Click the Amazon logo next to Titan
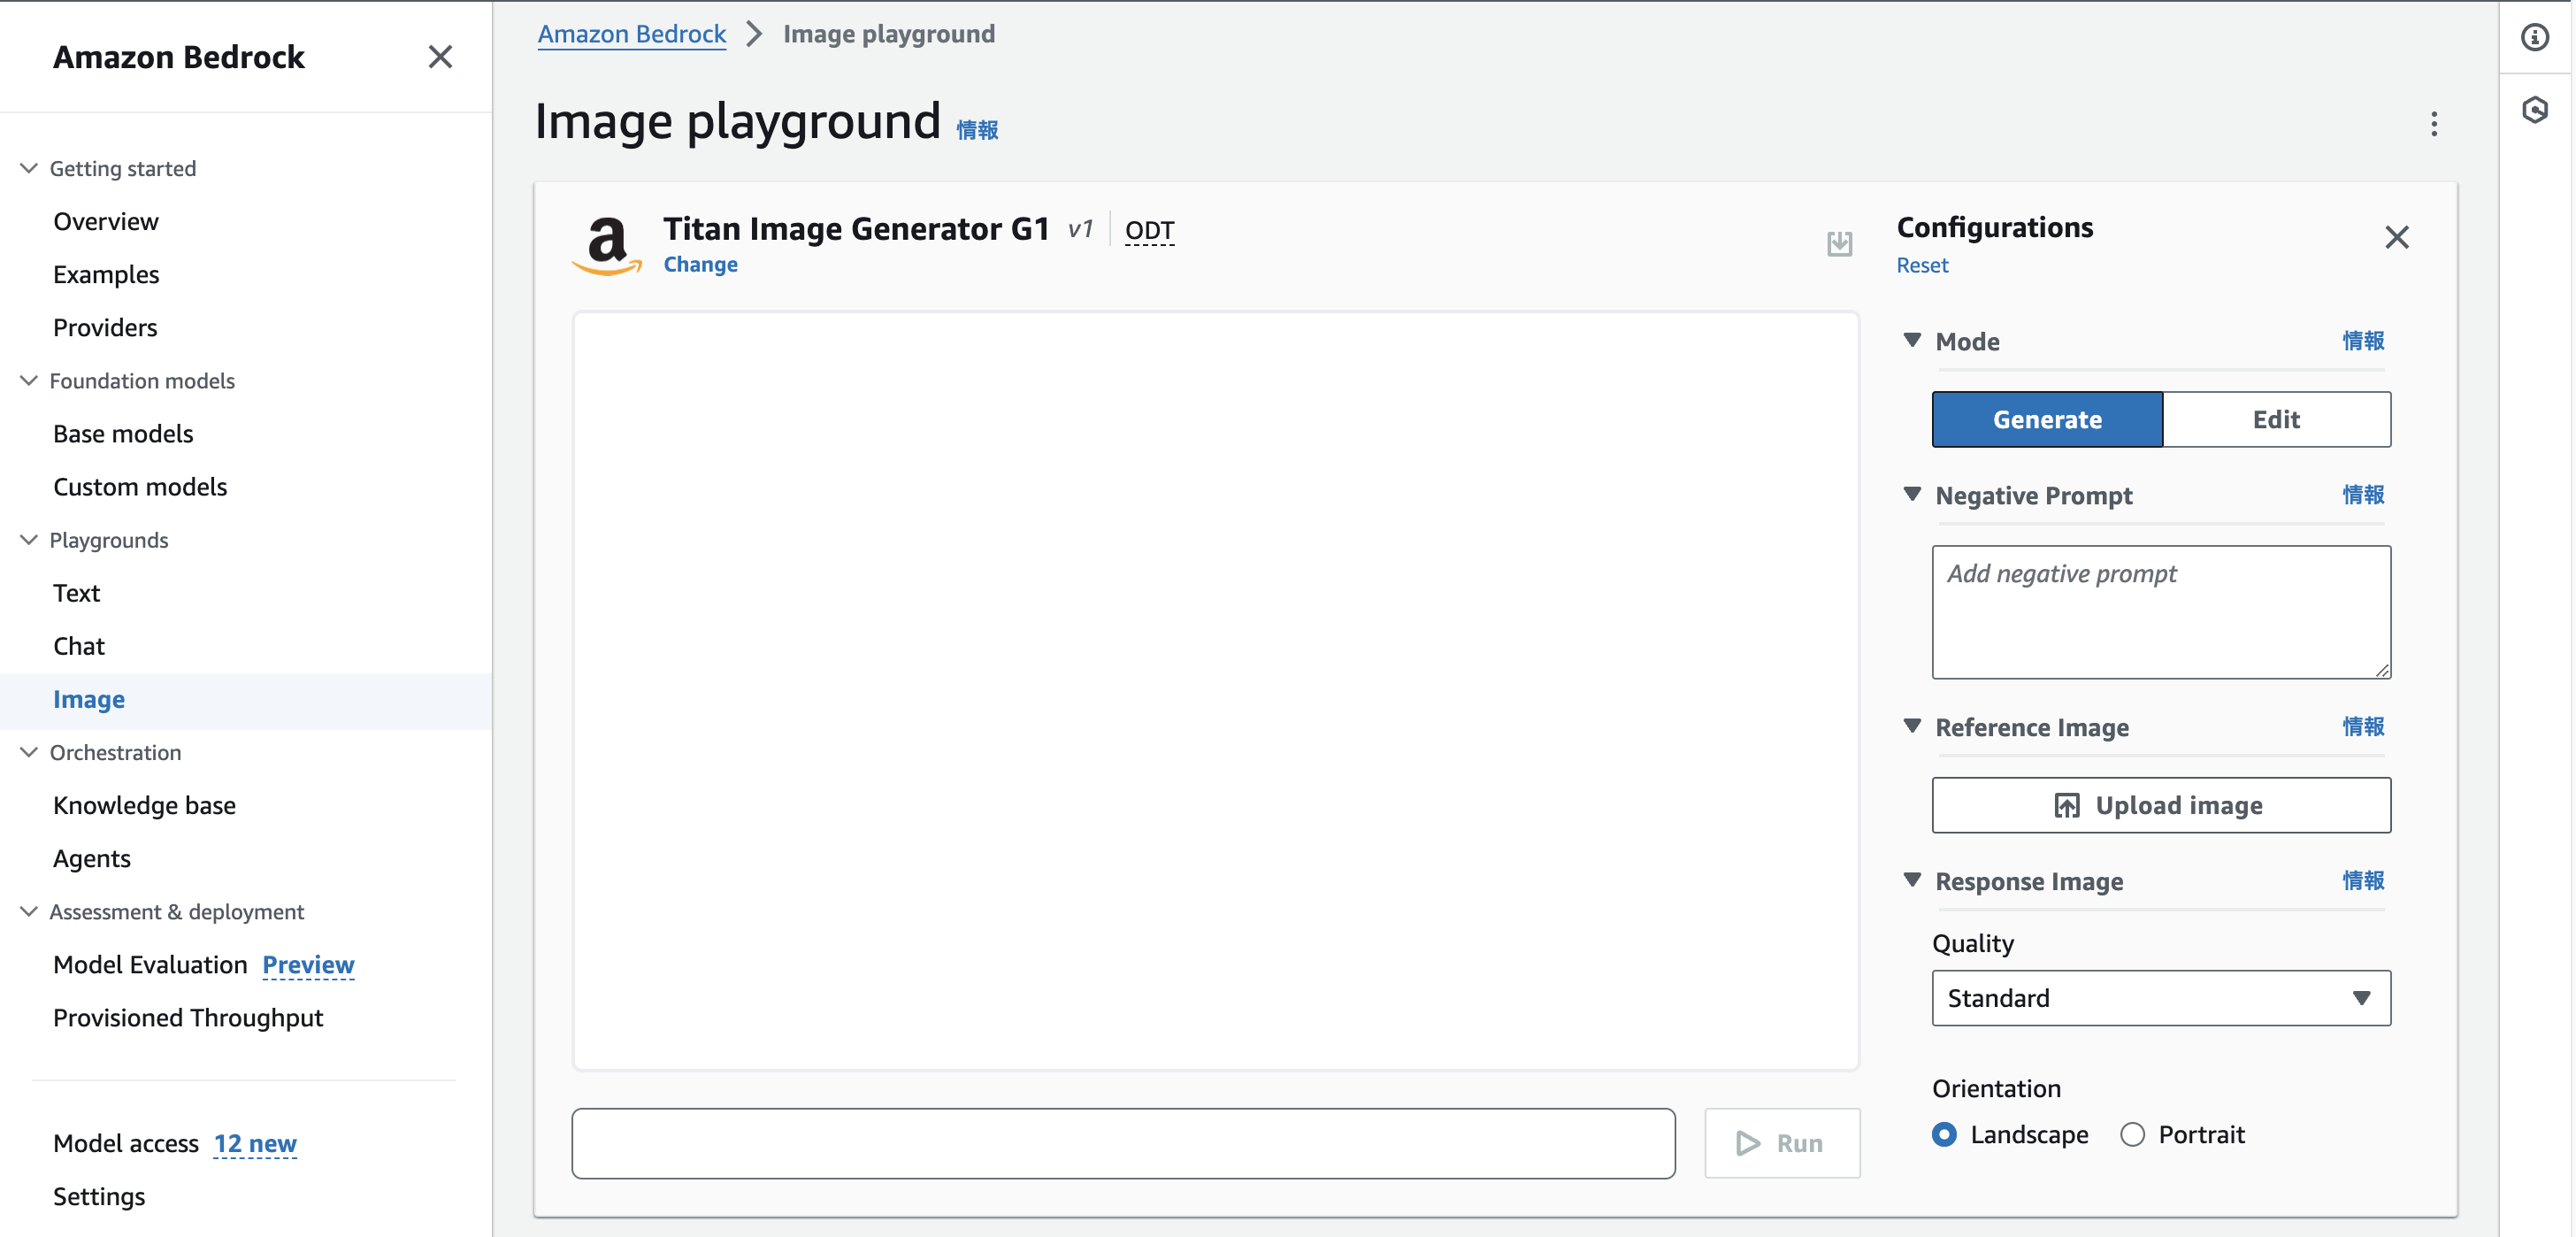Viewport: 2576px width, 1237px height. coord(607,245)
